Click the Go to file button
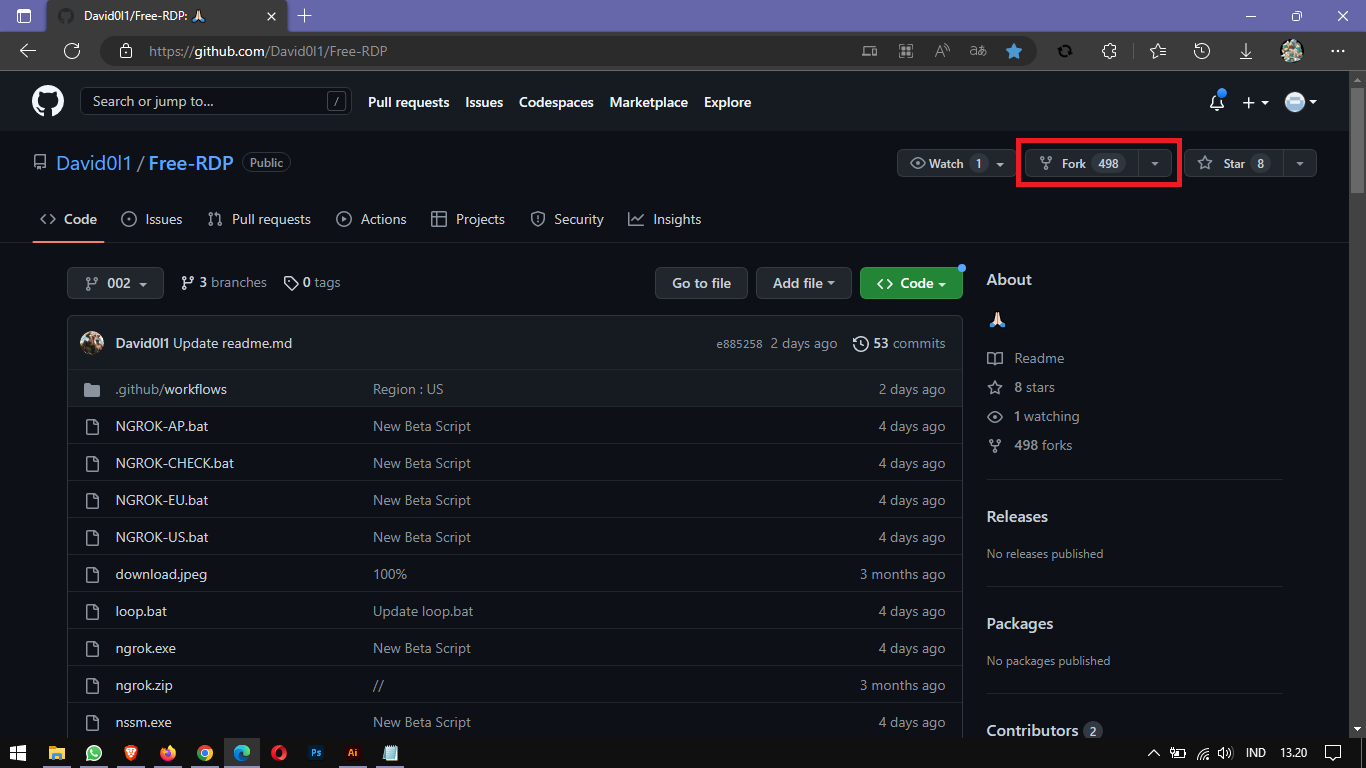 point(701,283)
